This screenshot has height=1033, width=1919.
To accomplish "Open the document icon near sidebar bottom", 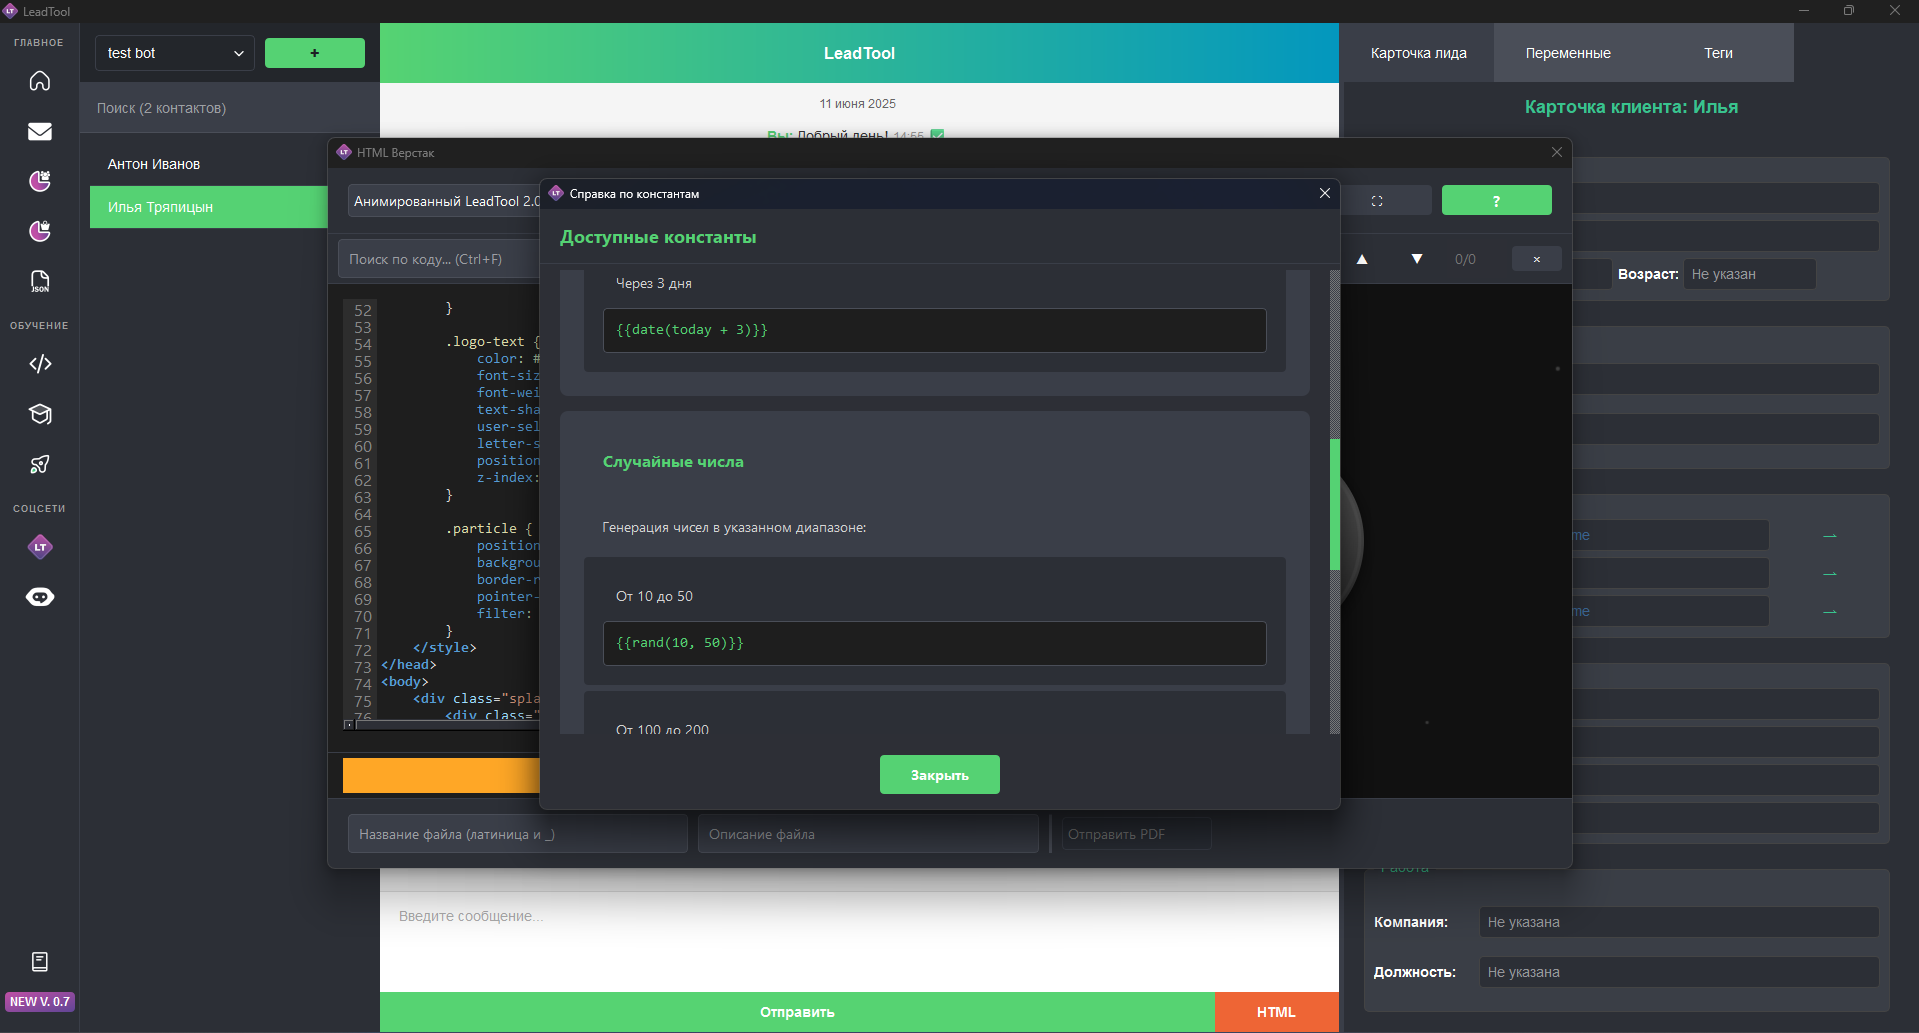I will (x=40, y=962).
